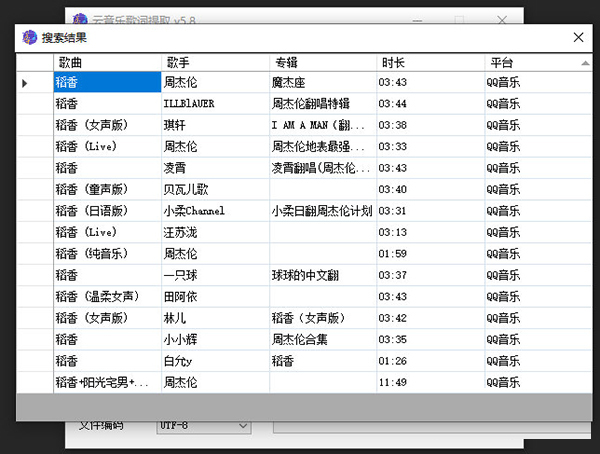Select duration cell 03:37
The width and height of the screenshot is (600, 454).
point(430,275)
